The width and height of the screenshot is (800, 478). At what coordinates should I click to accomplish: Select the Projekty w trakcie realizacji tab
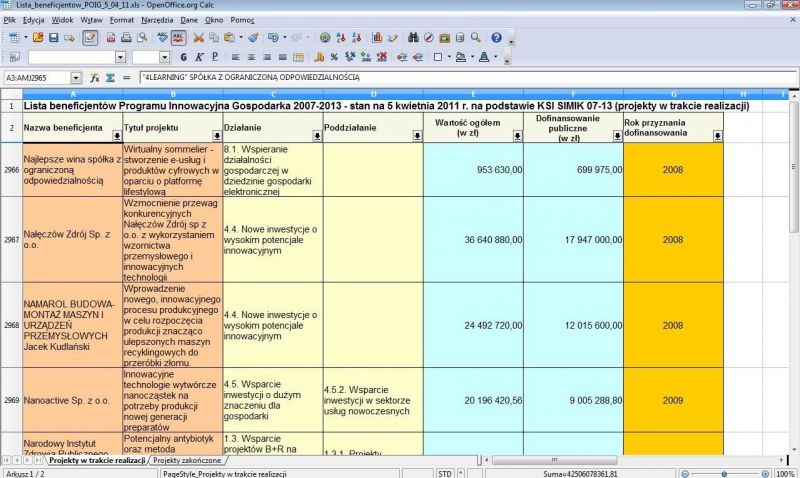97,460
